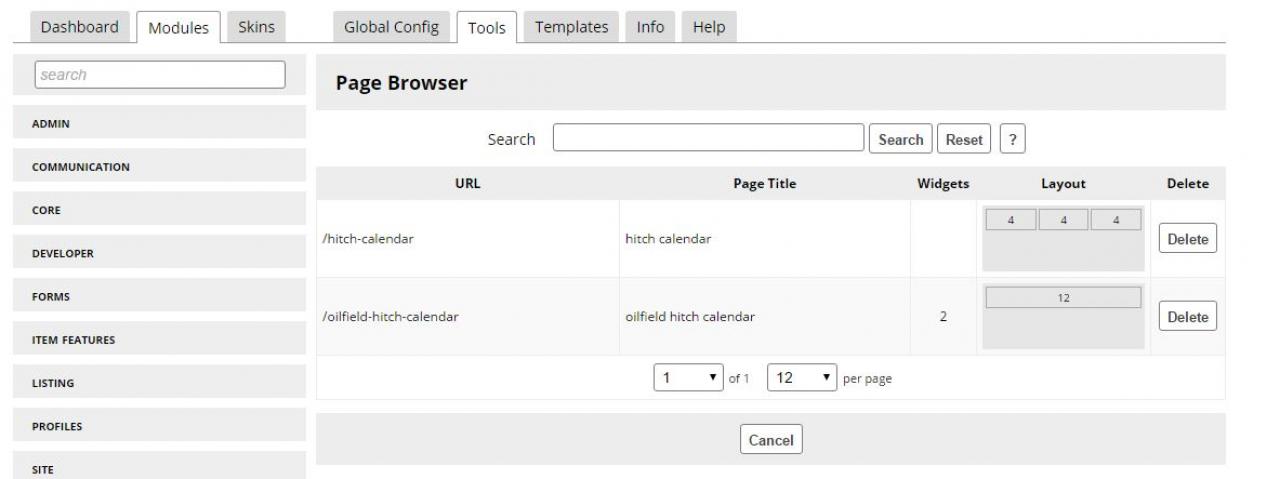This screenshot has width=1280, height=479.
Task: Expand the COMMUNICATION module category
Action: 160,167
